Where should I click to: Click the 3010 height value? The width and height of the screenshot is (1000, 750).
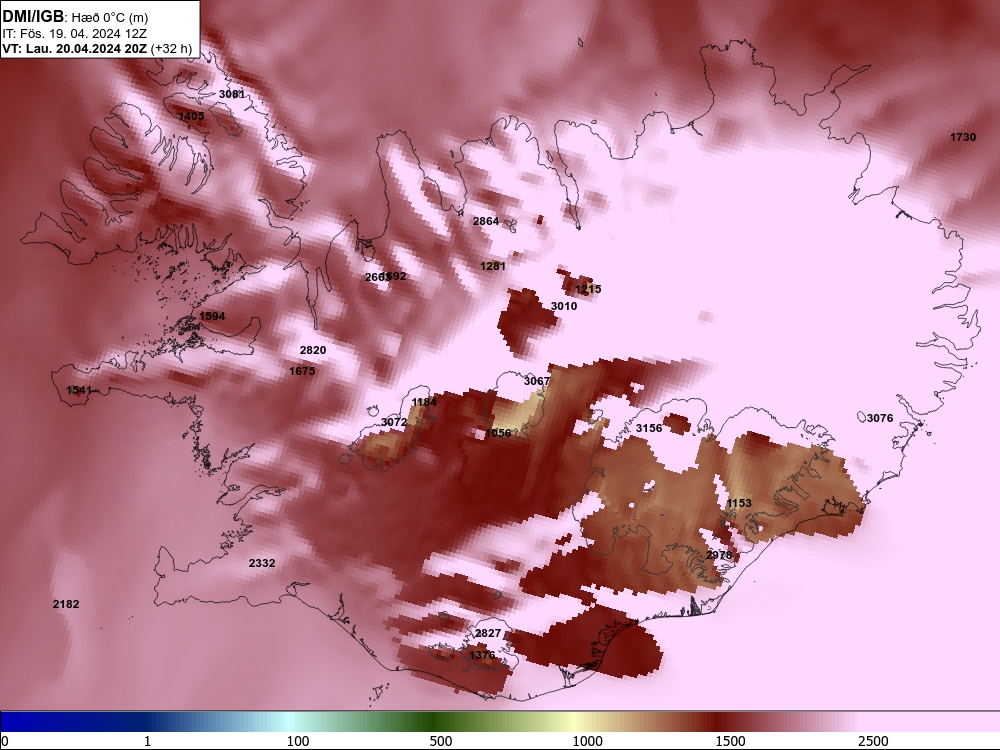[x=564, y=306]
